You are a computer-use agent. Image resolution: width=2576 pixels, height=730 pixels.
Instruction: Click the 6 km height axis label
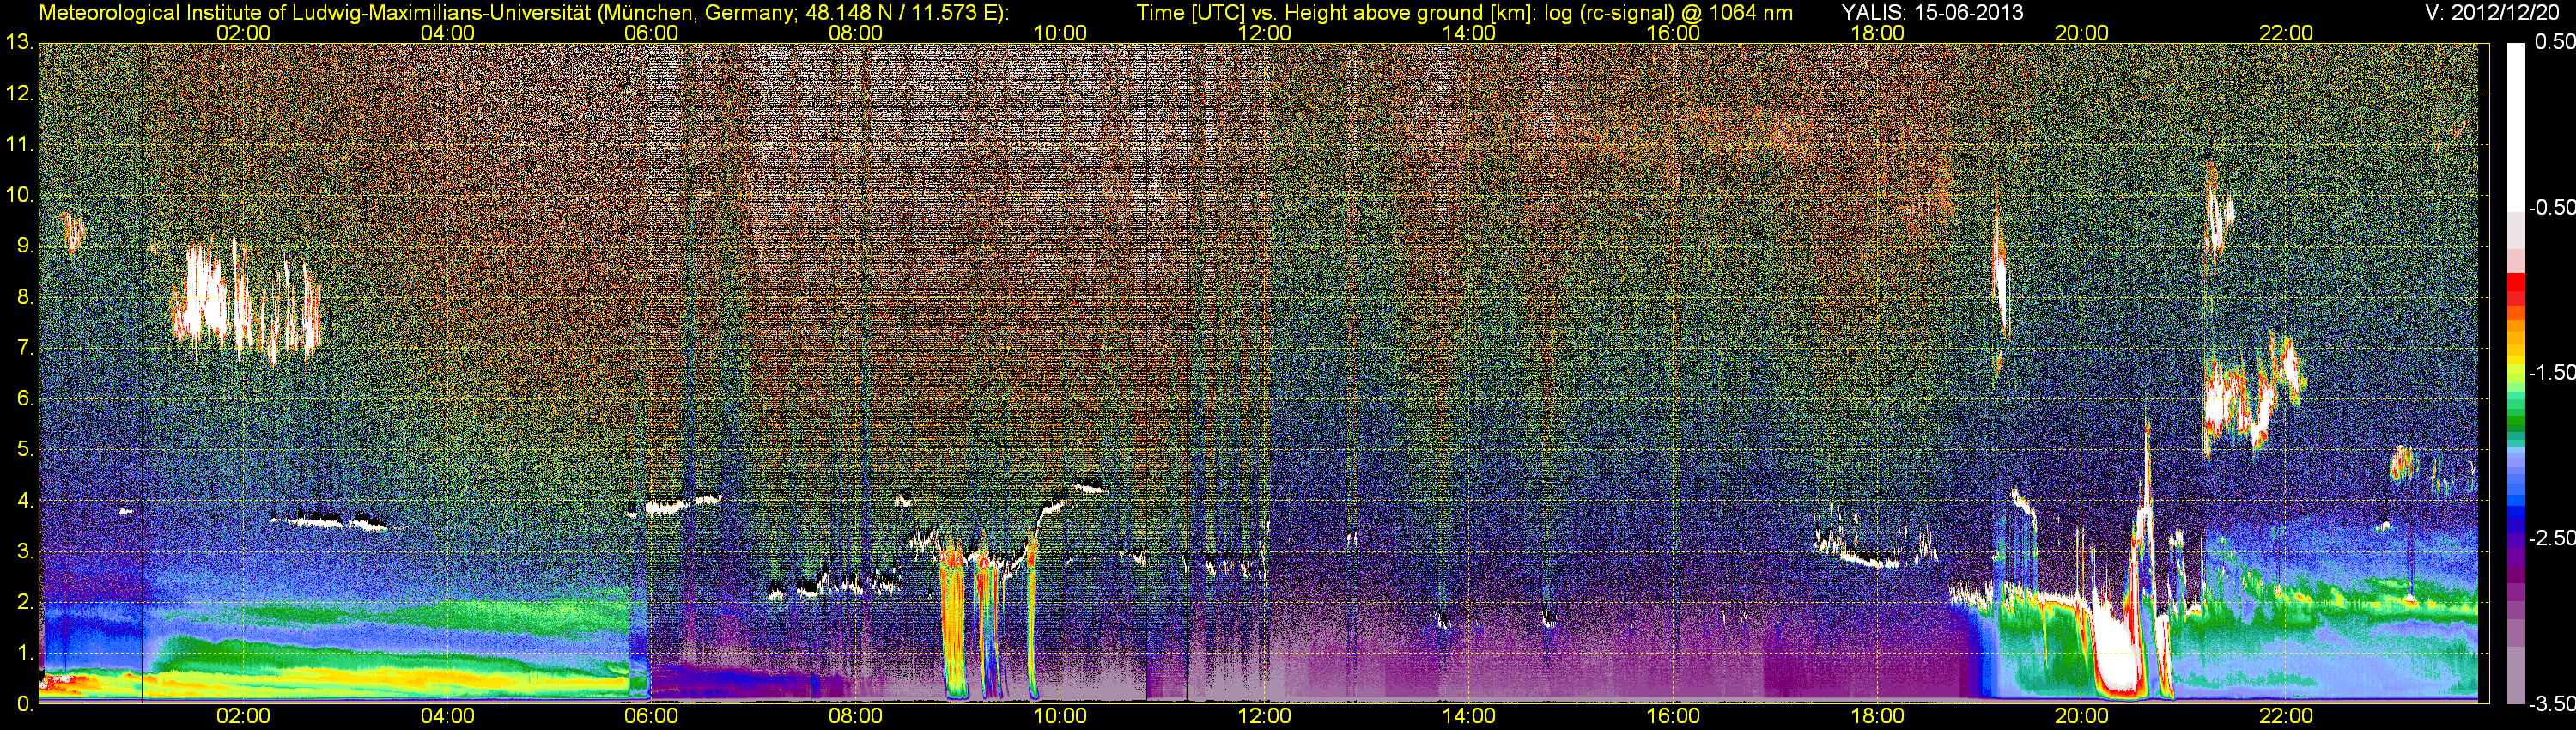(24, 399)
